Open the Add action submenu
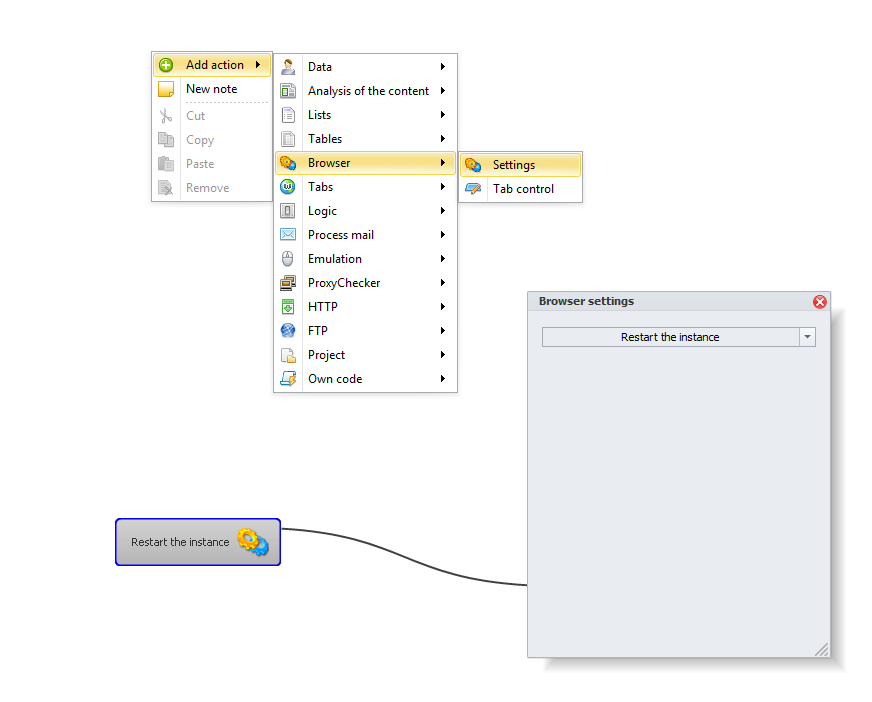 pyautogui.click(x=212, y=65)
